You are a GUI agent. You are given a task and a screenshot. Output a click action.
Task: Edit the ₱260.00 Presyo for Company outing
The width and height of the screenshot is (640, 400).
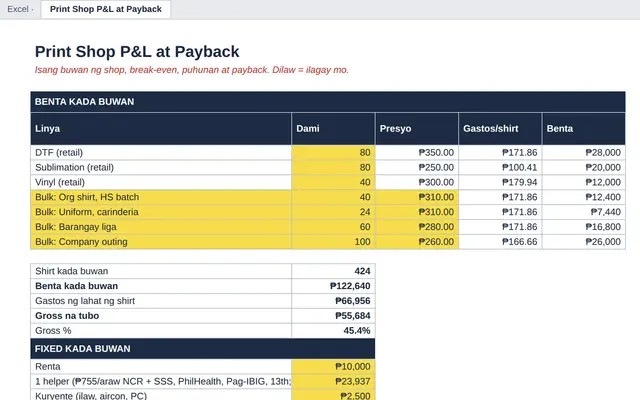[417, 242]
